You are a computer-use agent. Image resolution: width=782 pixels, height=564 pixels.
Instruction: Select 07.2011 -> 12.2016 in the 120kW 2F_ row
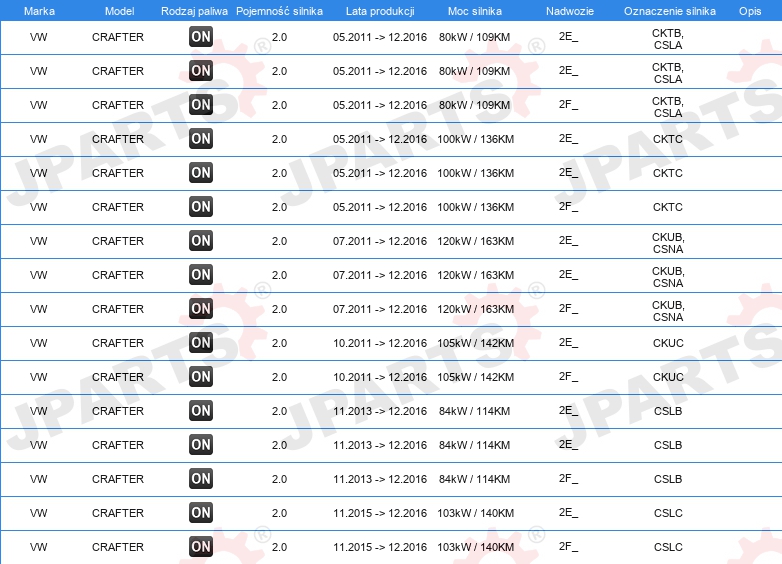(380, 309)
